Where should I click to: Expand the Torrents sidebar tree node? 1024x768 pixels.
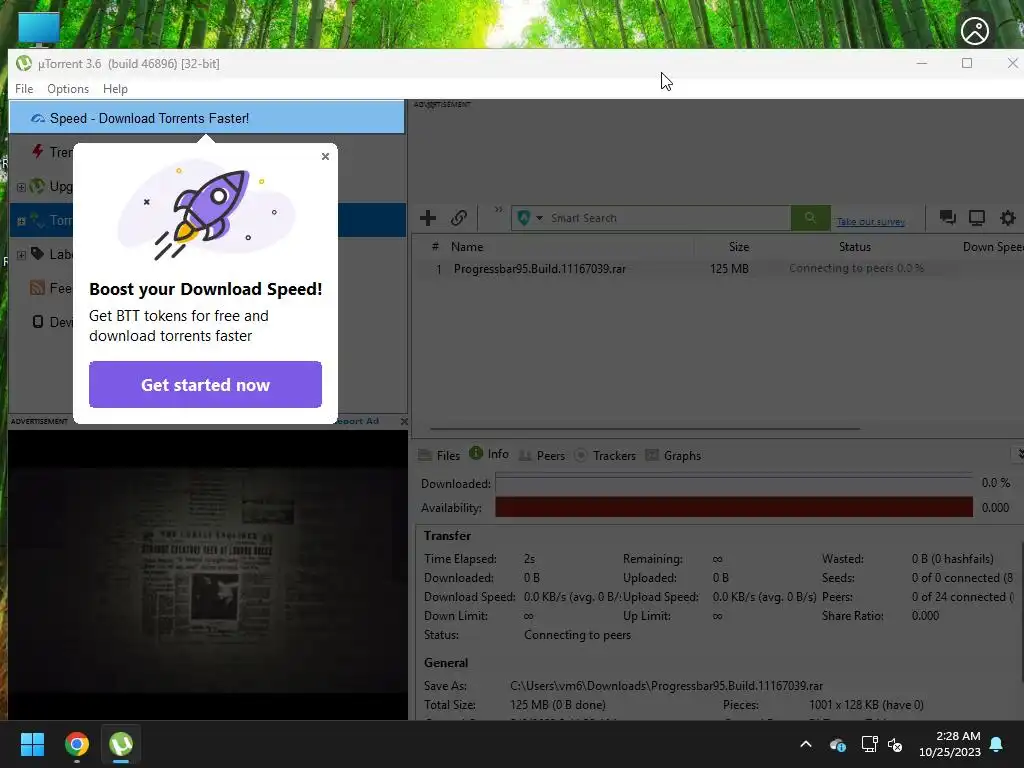coord(21,221)
